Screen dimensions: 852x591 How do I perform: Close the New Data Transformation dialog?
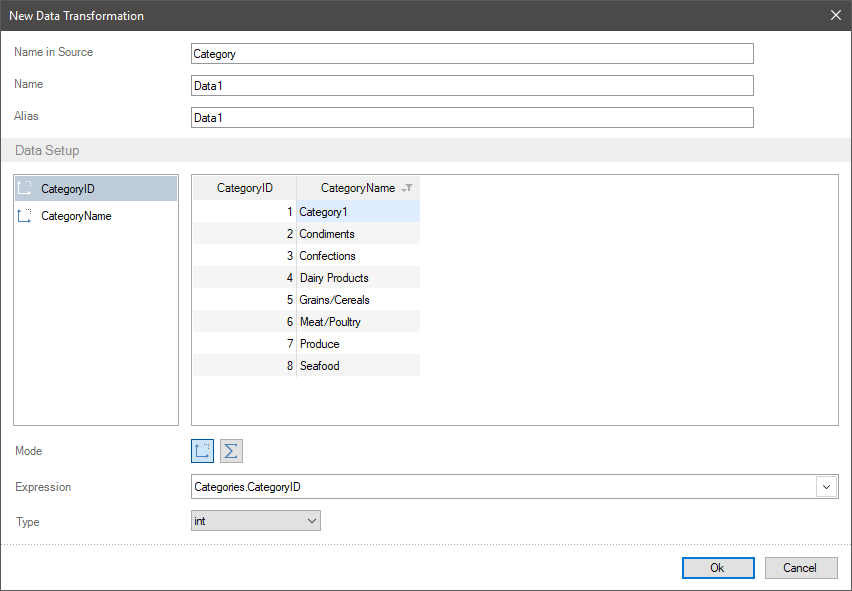(x=836, y=15)
